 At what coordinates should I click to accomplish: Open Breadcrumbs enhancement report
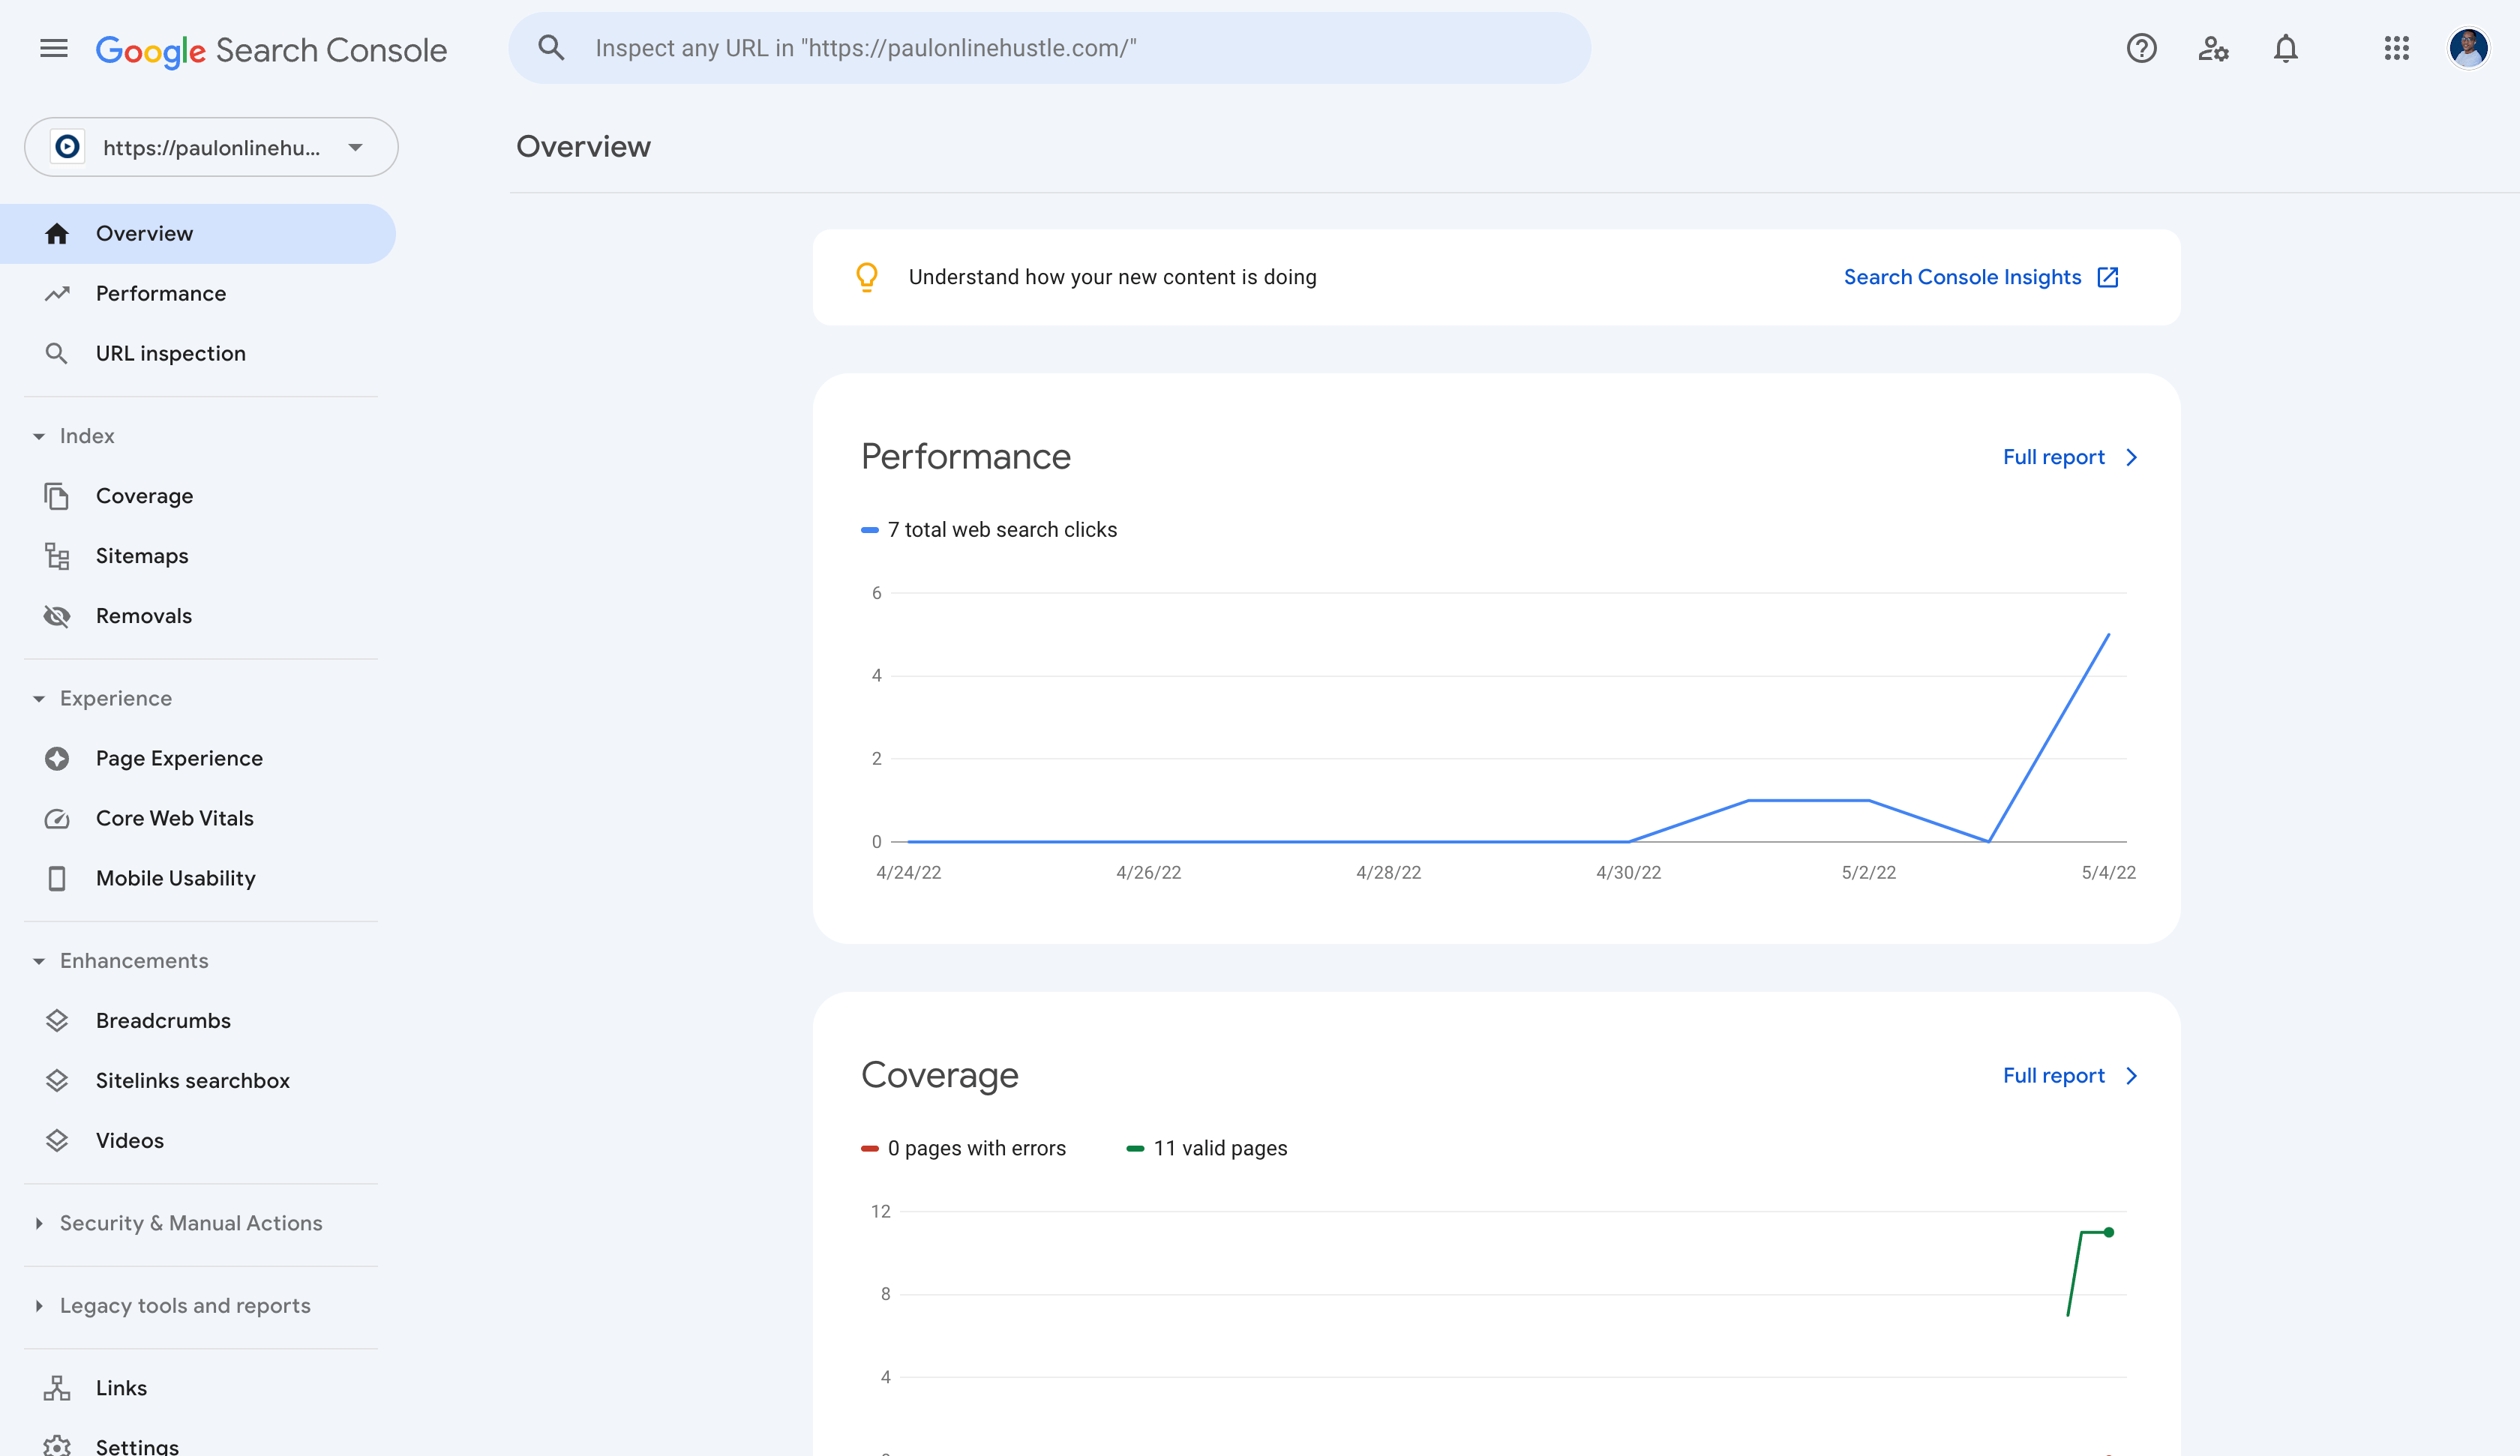pos(198,1020)
